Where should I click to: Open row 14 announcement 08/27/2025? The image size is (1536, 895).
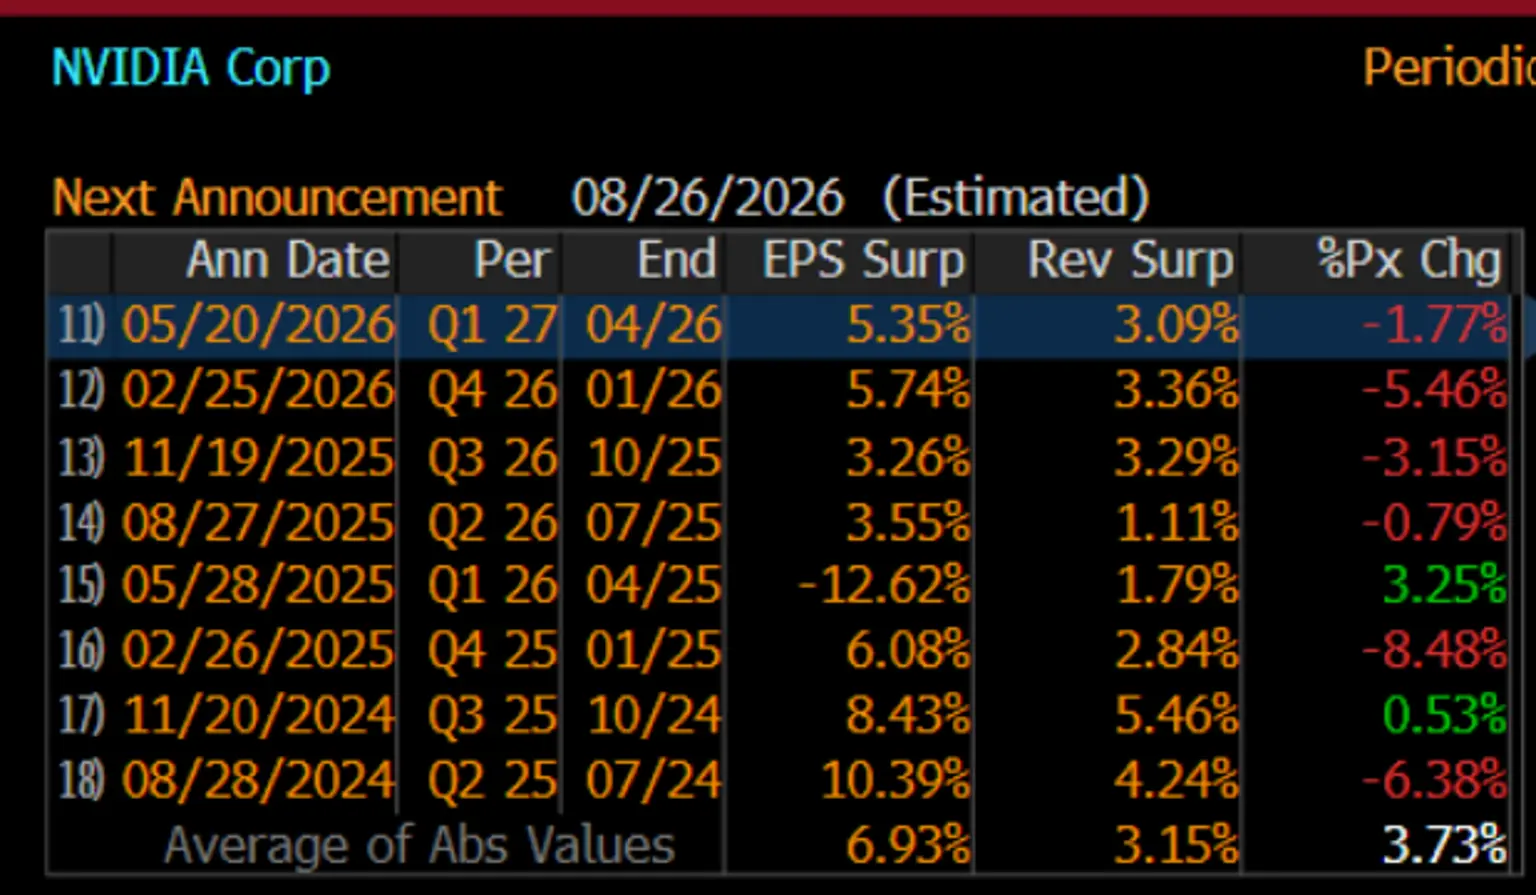[779, 522]
